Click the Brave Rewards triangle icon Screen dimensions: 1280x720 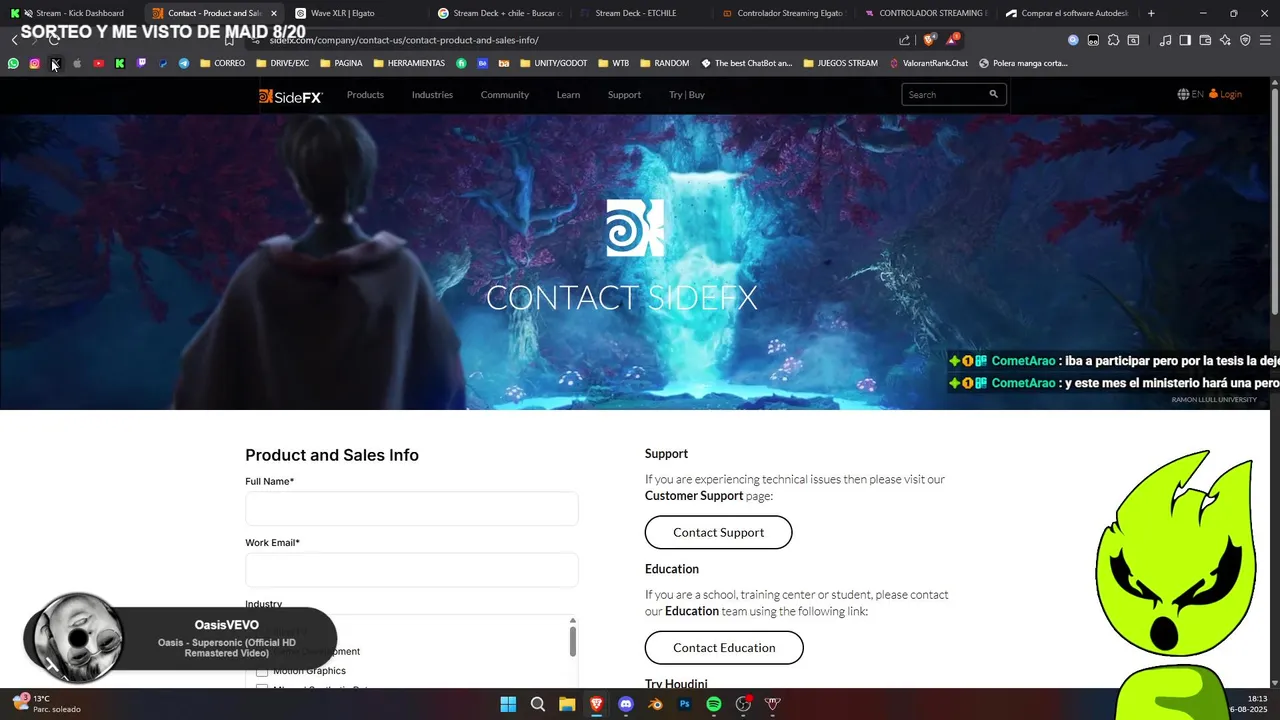pos(953,40)
